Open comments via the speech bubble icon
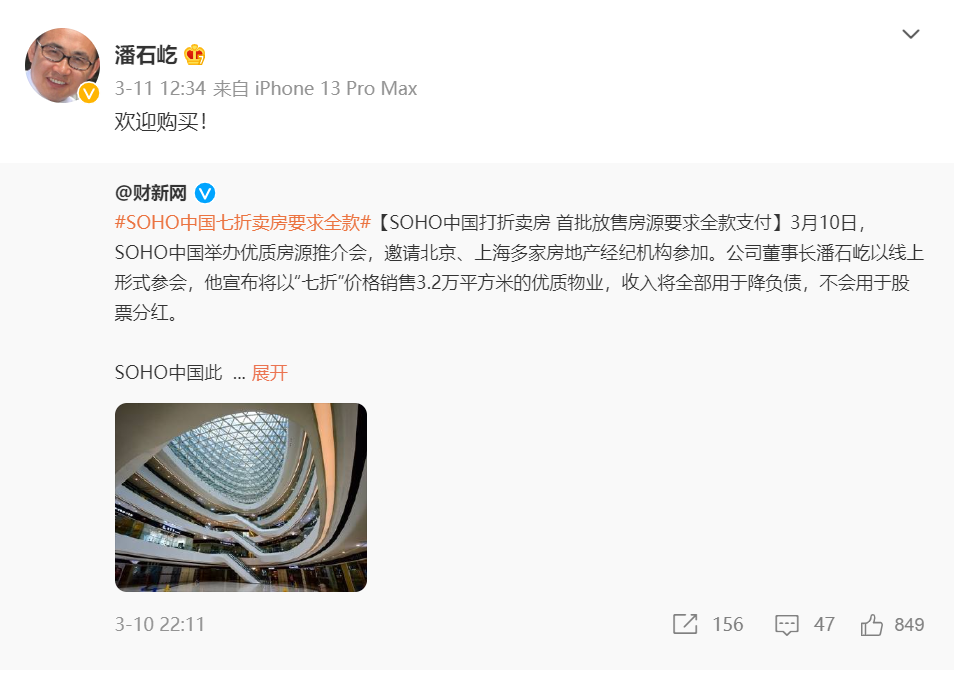954x681 pixels. click(787, 624)
